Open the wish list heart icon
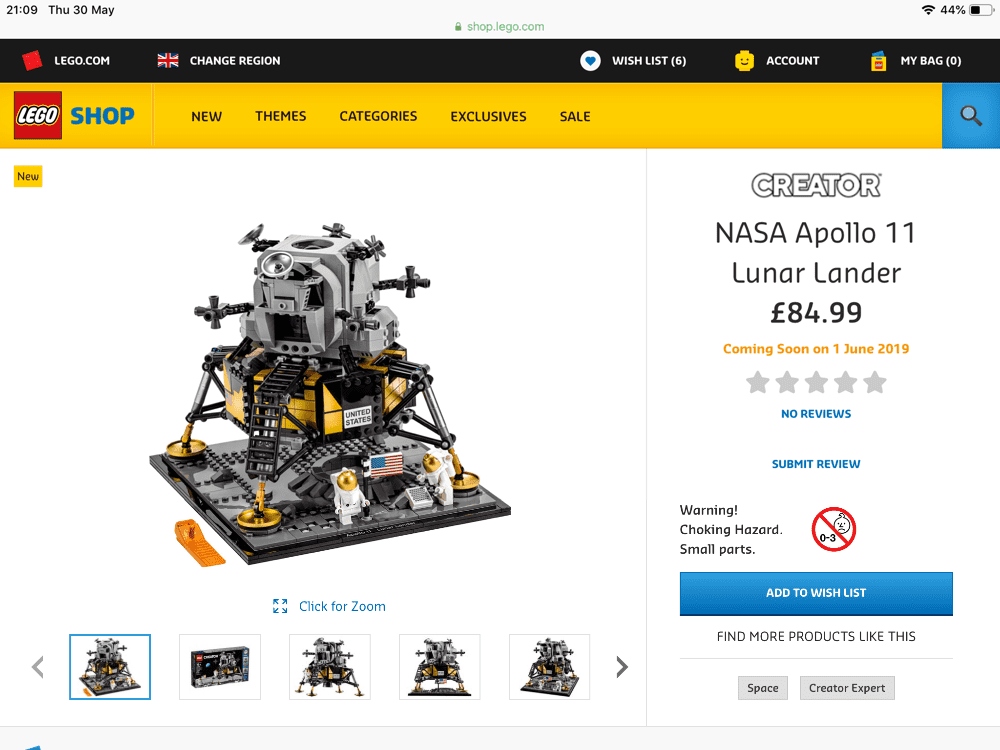Viewport: 1000px width, 750px height. coord(590,61)
